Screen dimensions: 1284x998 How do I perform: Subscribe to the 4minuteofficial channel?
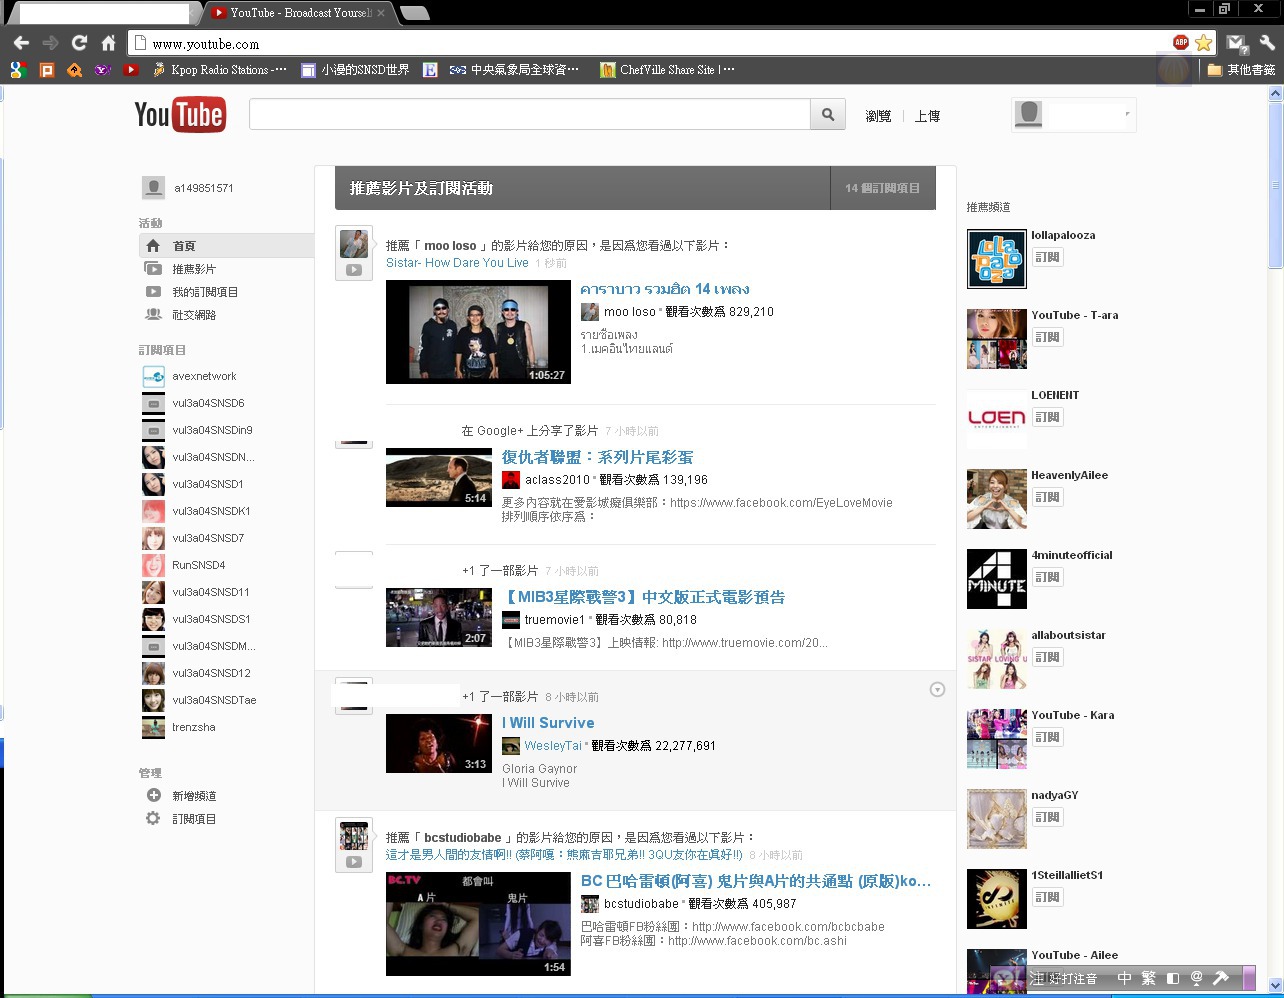(1047, 577)
